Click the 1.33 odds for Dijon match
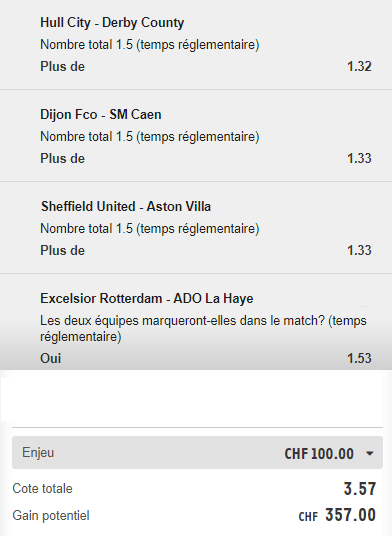This screenshot has width=392, height=536. (359, 158)
